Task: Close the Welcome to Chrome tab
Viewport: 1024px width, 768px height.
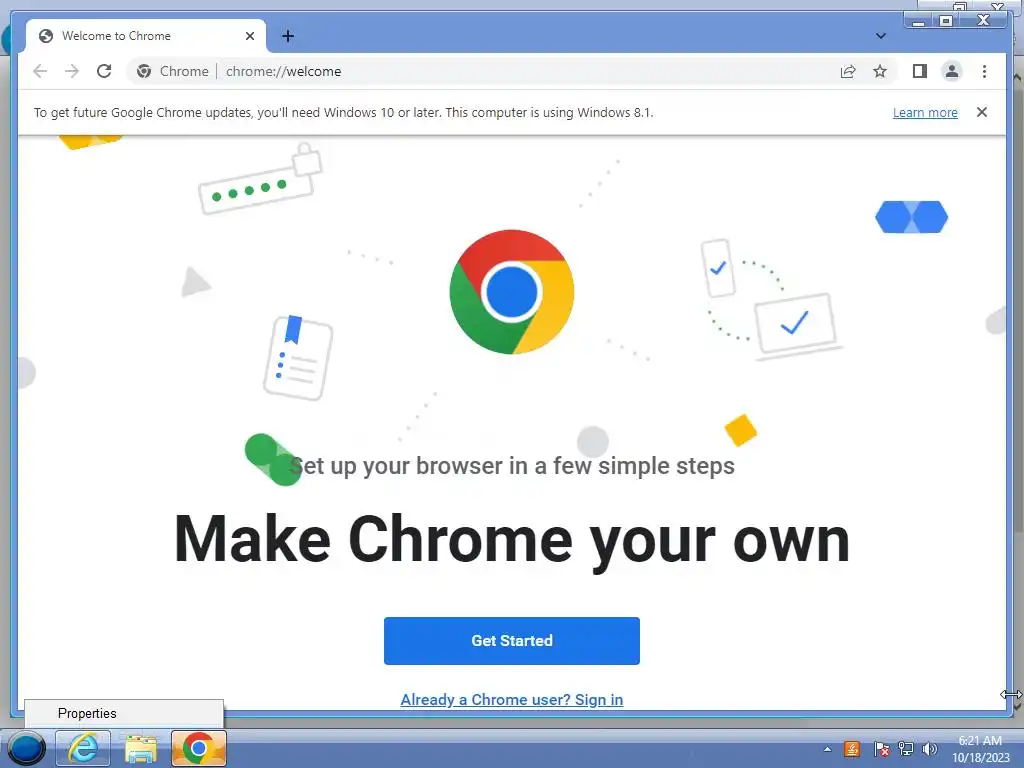Action: point(249,36)
